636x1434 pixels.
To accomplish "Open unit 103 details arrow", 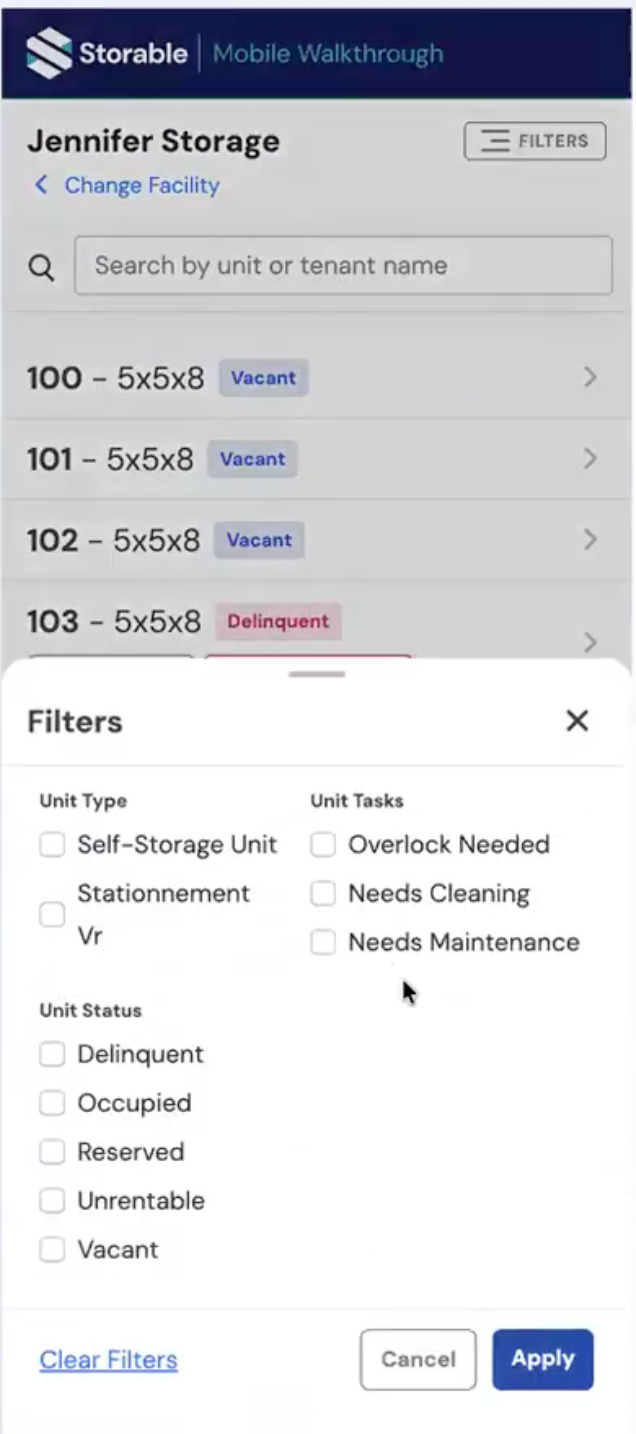I will pos(590,641).
